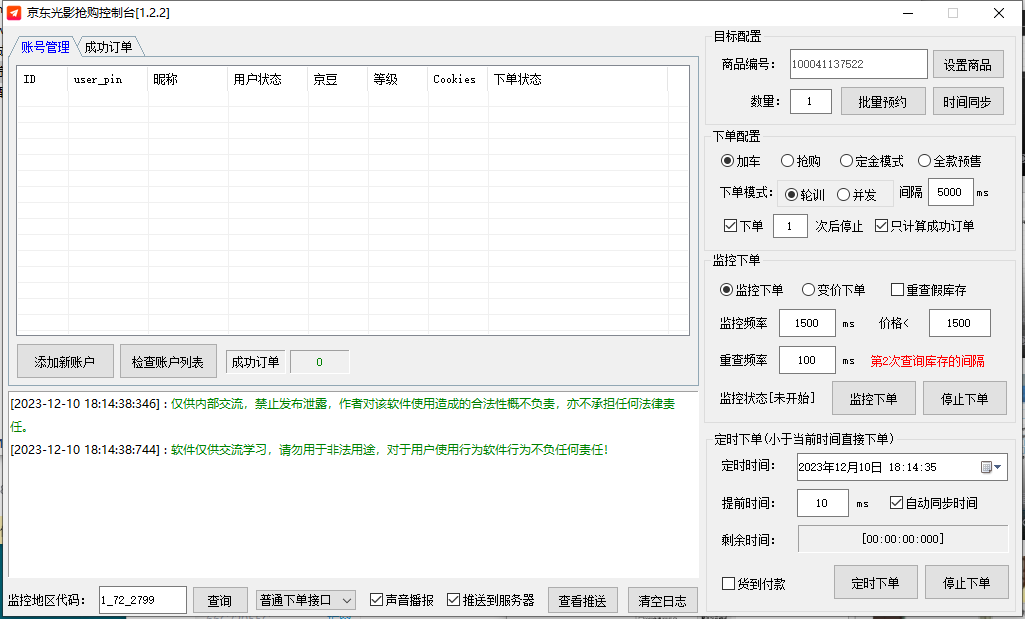Clear logs with 清空日志 button

click(x=662, y=600)
